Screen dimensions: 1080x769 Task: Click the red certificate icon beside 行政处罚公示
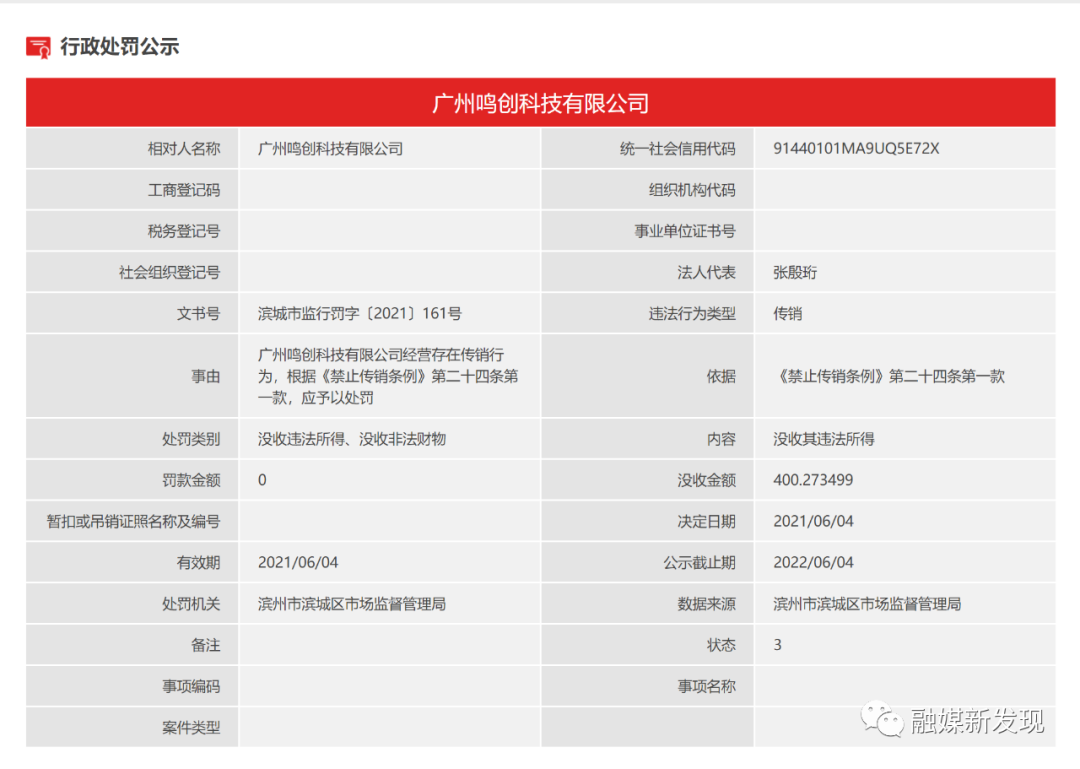click(x=38, y=48)
